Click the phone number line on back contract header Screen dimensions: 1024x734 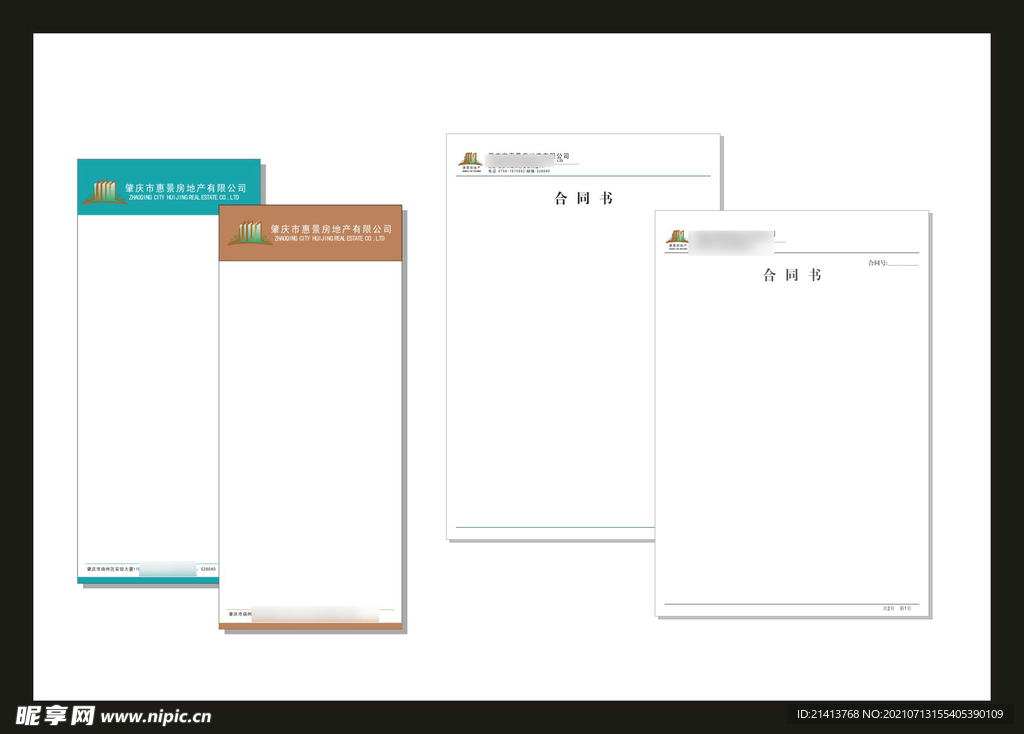click(519, 171)
